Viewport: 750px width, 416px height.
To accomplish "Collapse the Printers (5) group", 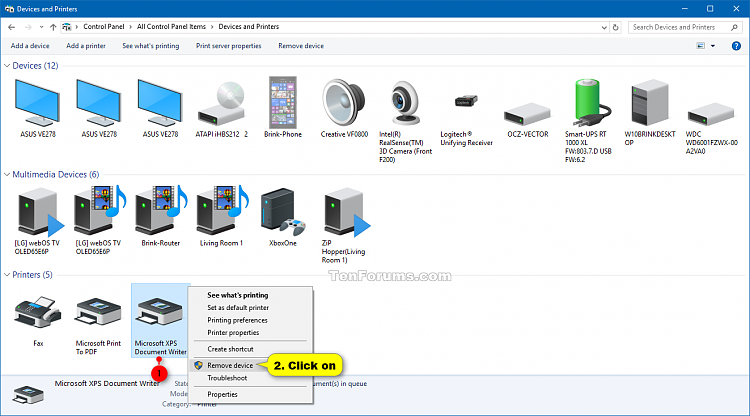I will point(7,275).
